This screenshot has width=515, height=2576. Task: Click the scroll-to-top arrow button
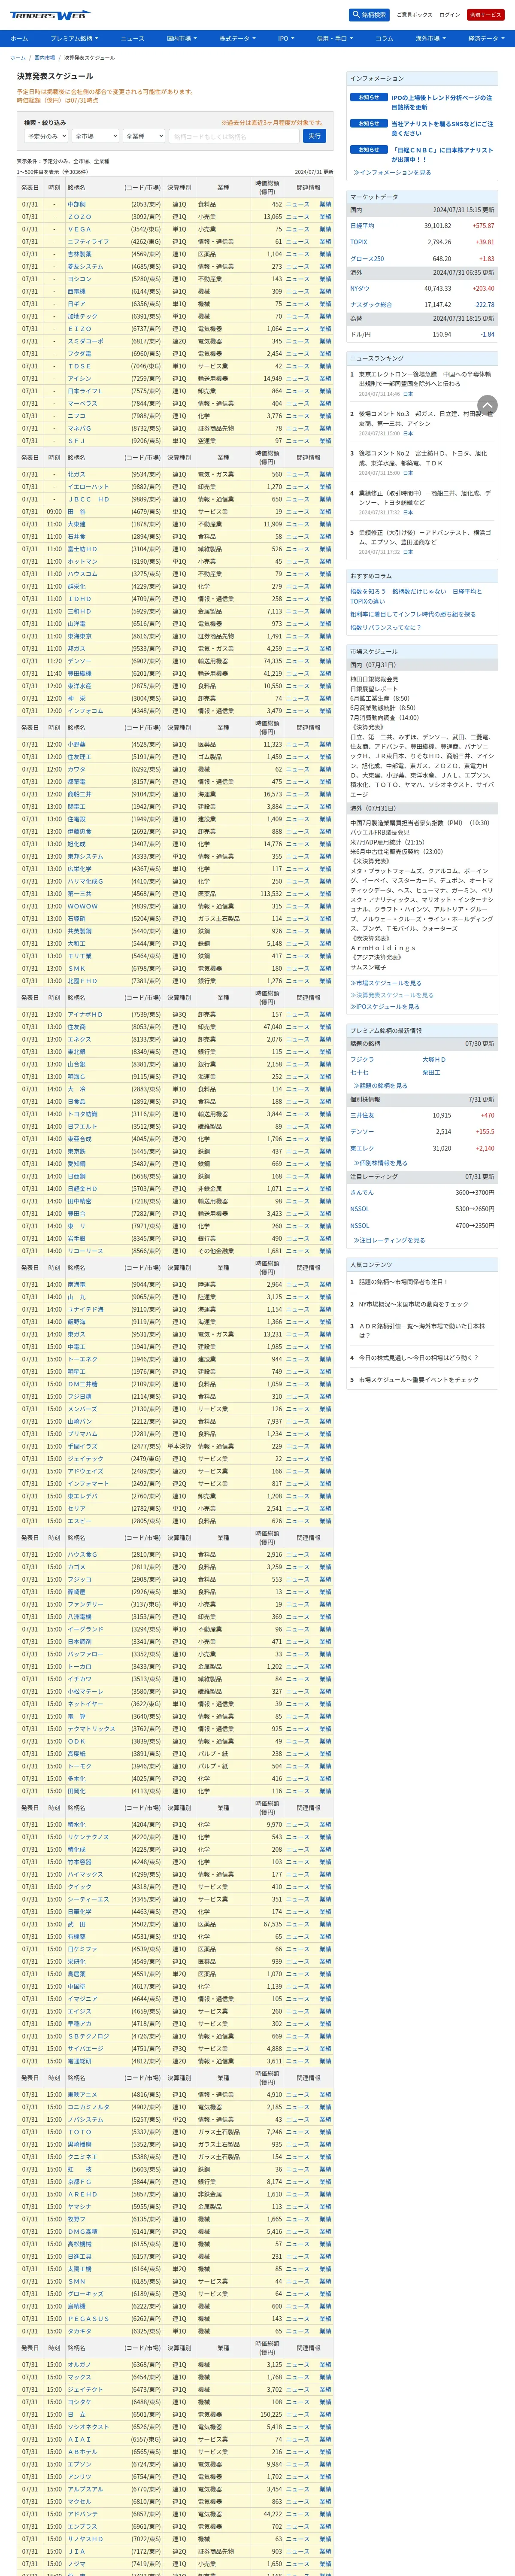(487, 405)
